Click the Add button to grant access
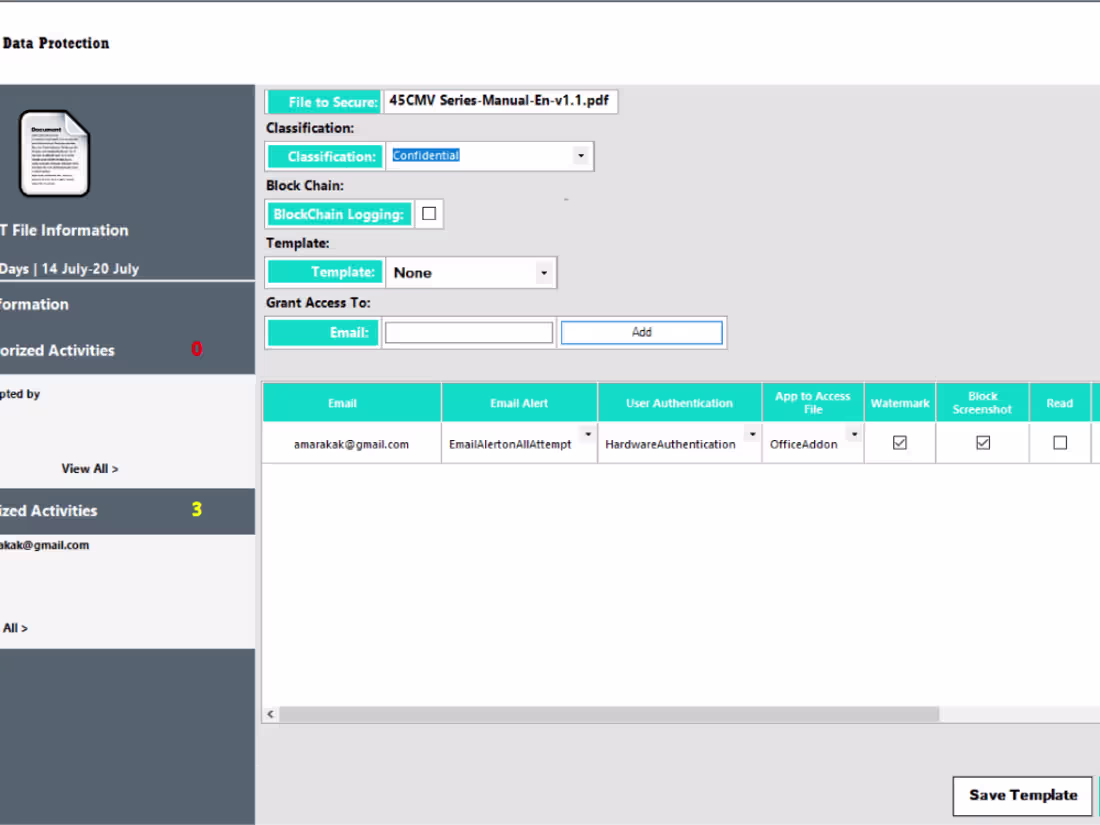 click(x=641, y=332)
